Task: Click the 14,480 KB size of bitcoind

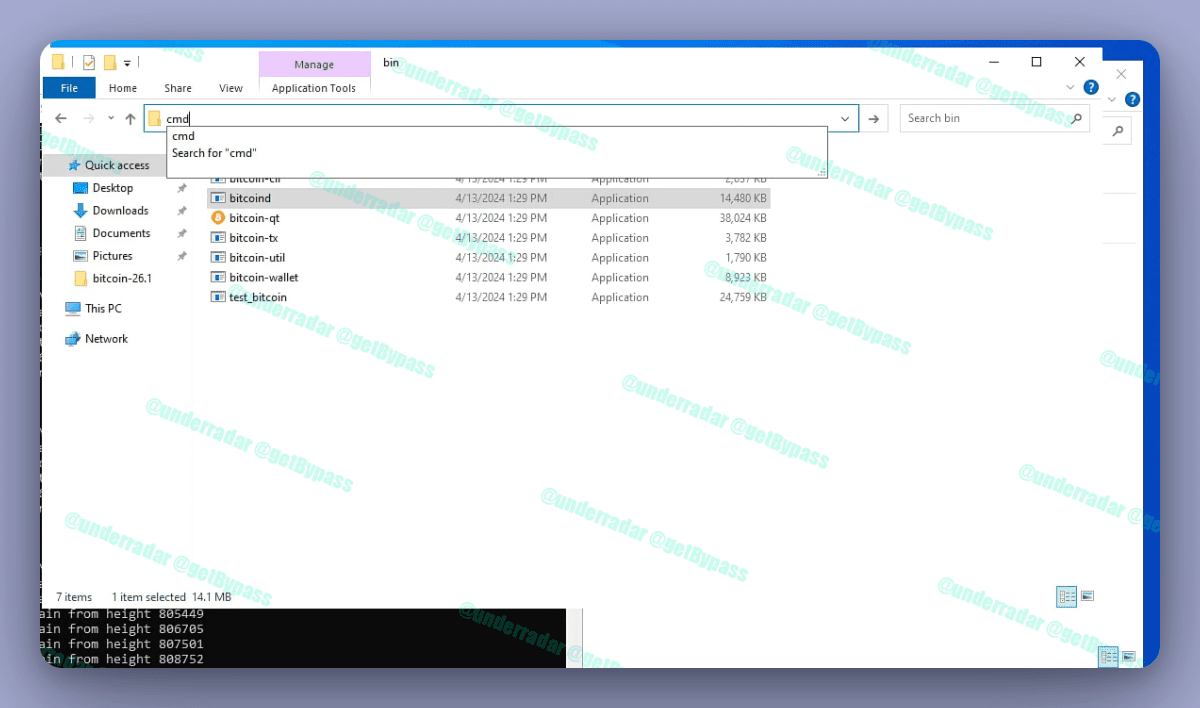Action: [743, 198]
